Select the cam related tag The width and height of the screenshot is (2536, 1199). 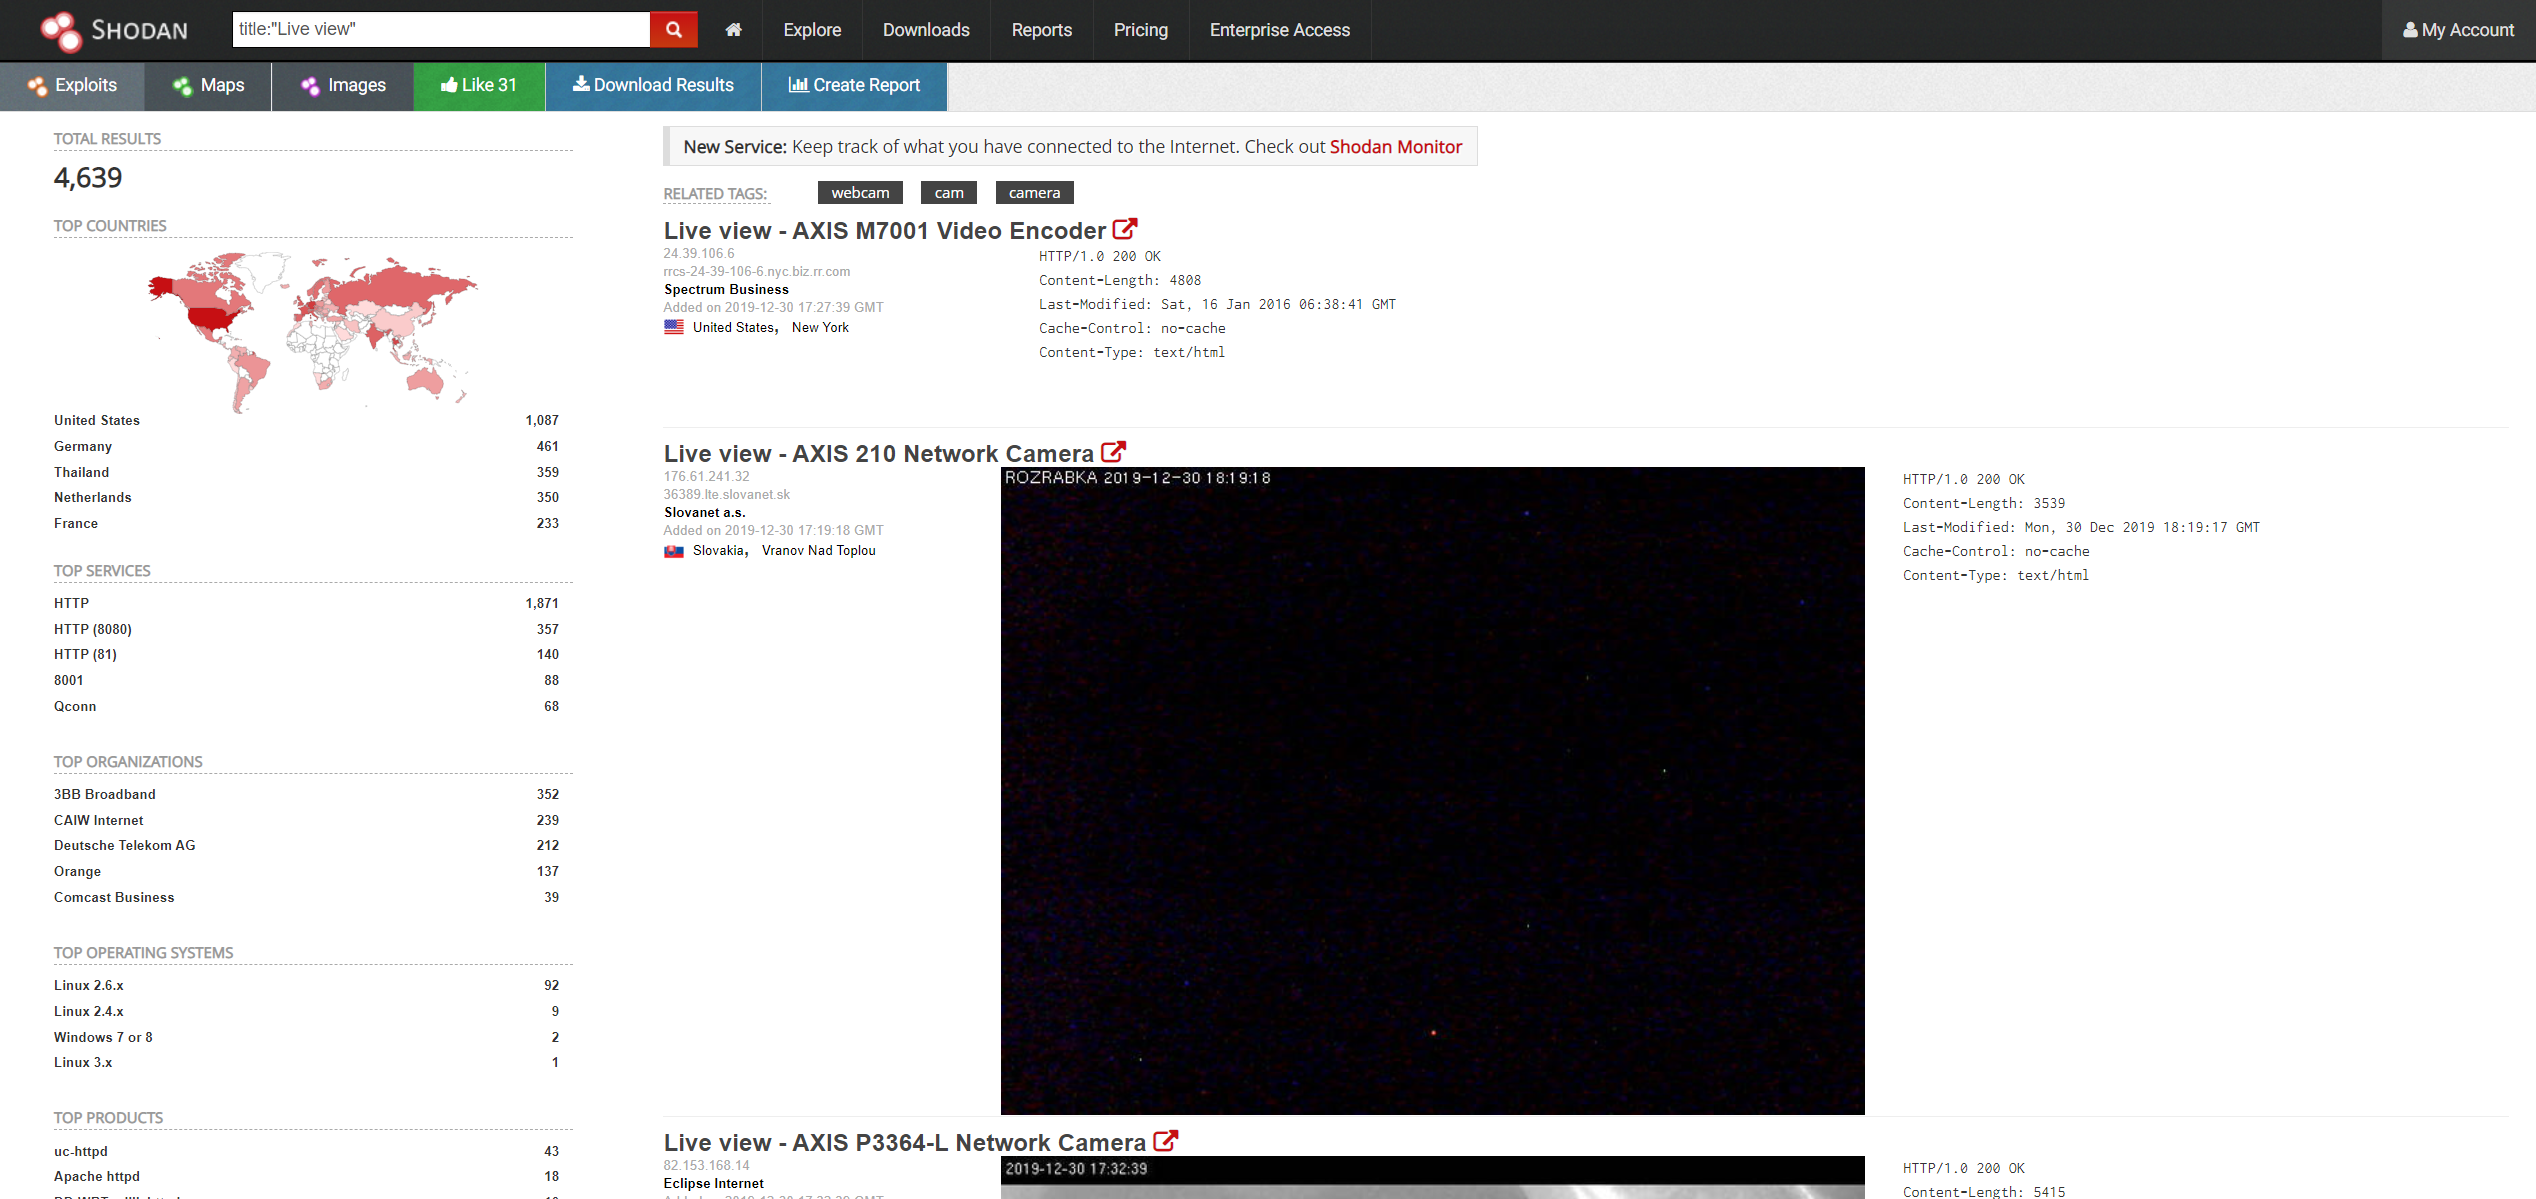[x=949, y=192]
